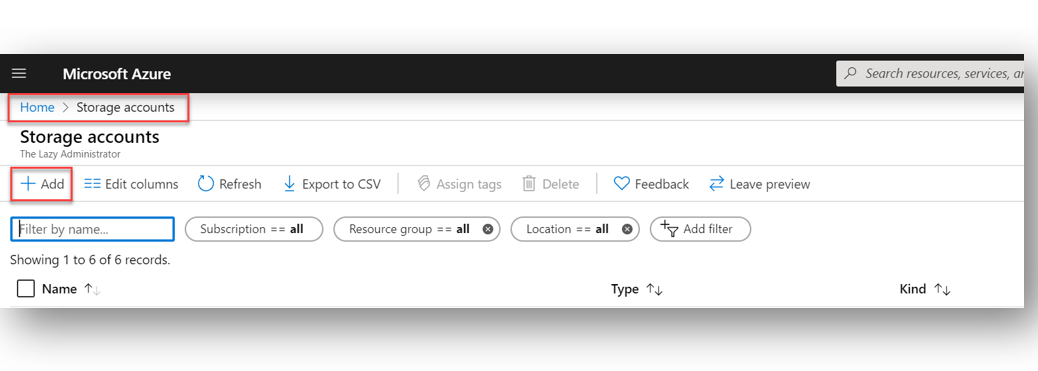Tick the select-all checkbox beside Name
Image resolution: width=1038 pixels, height=371 pixels.
coord(26,289)
